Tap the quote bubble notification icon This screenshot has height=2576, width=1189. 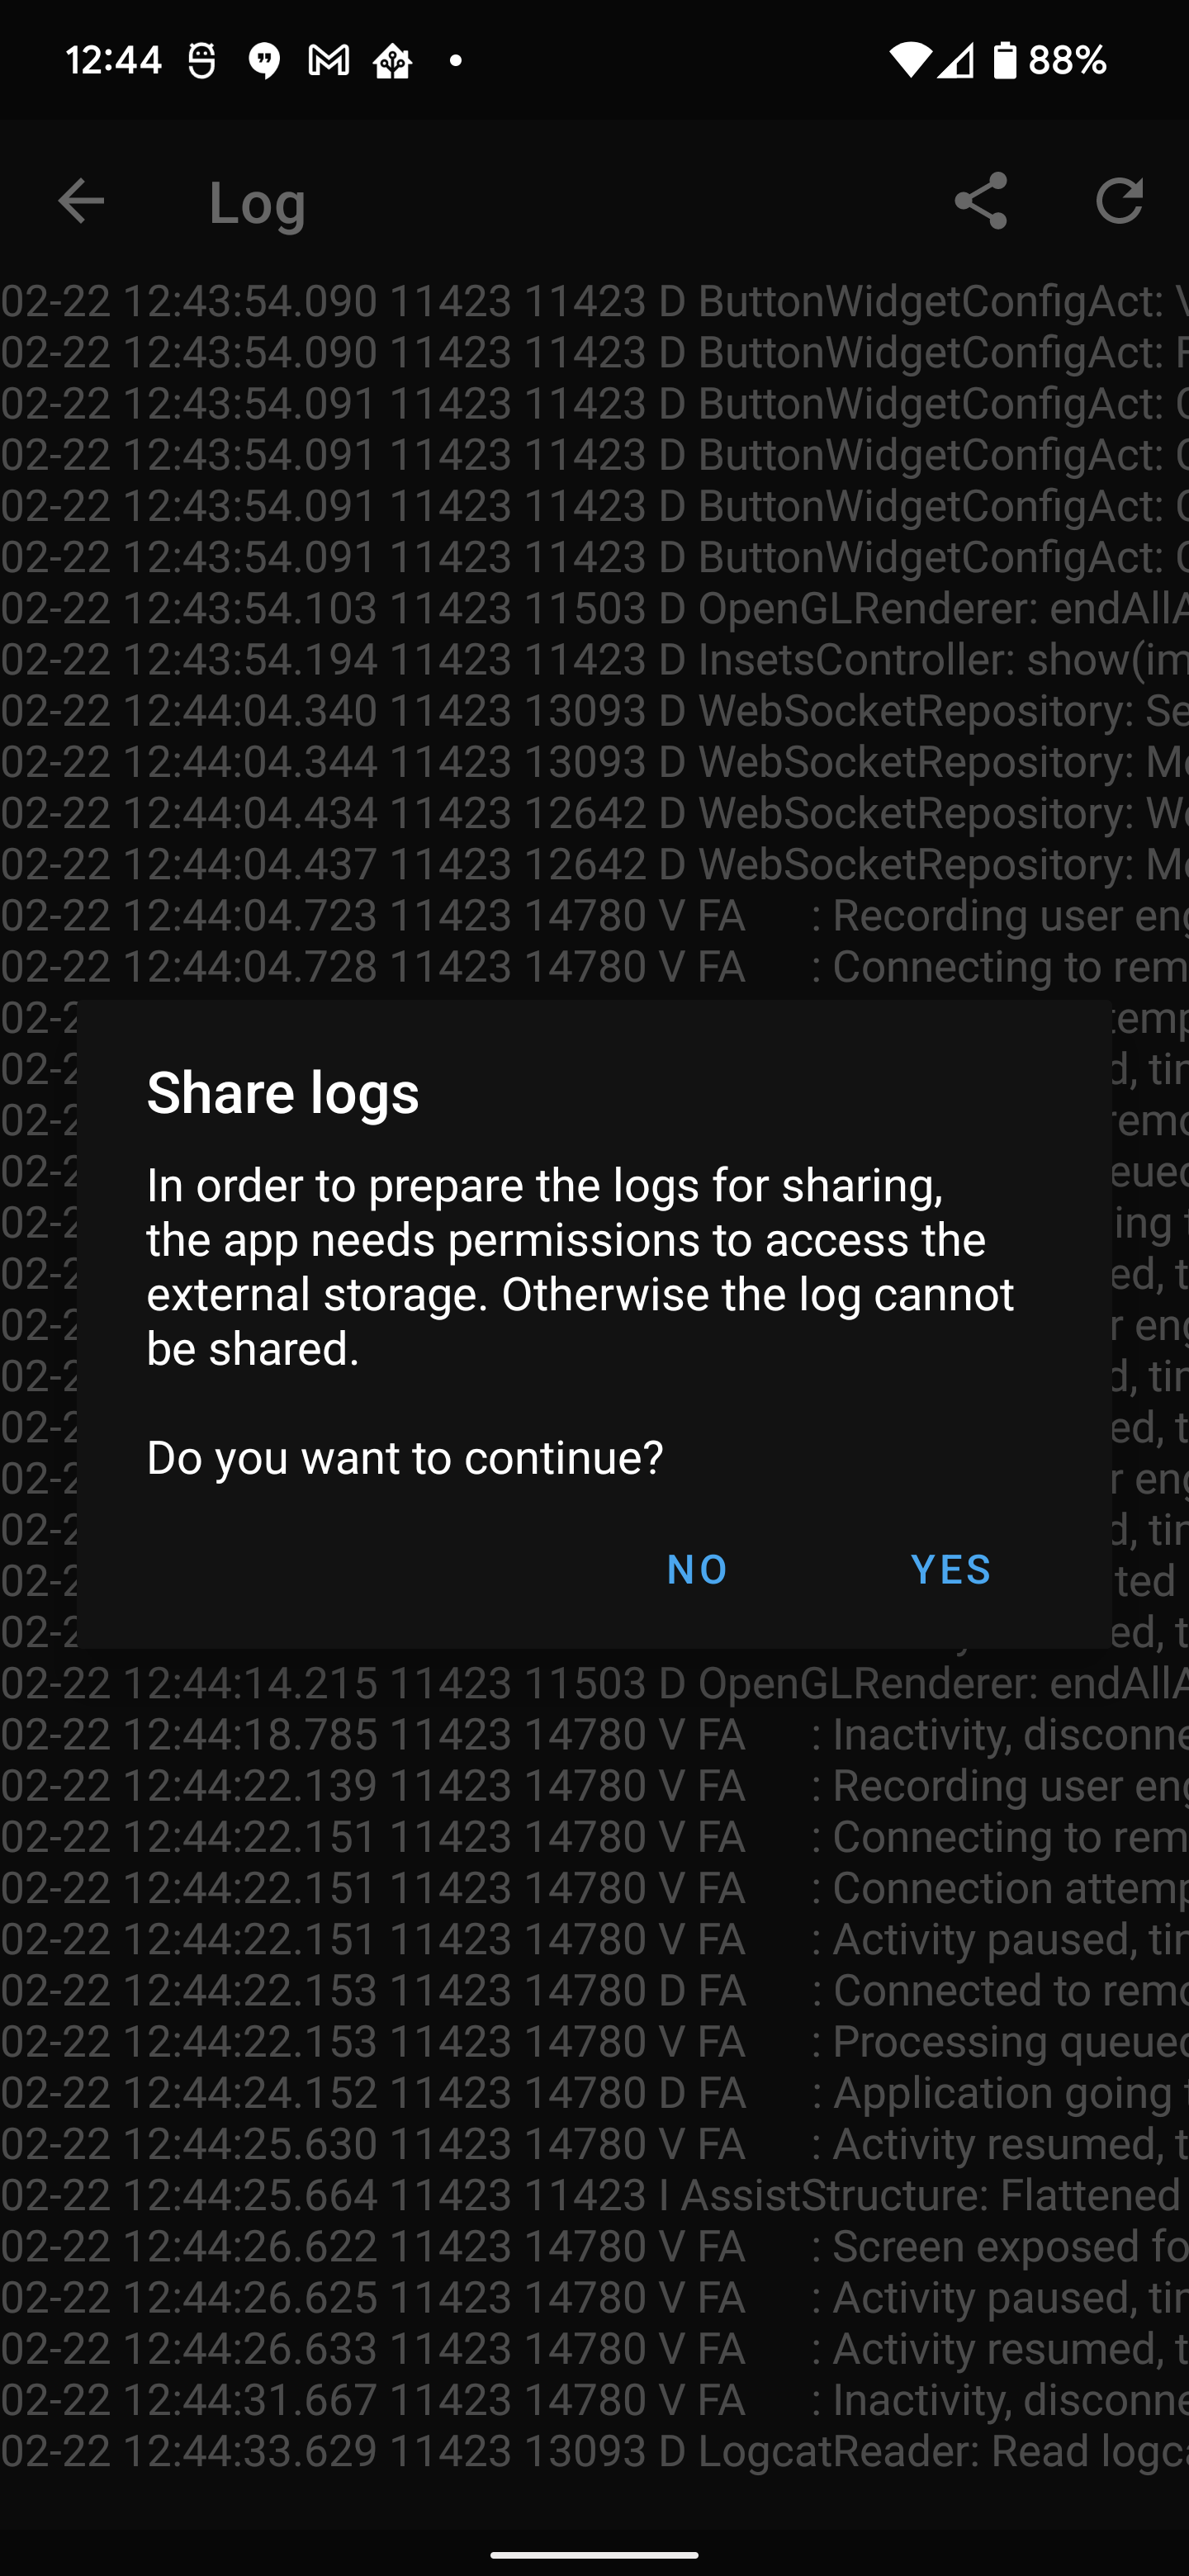(x=264, y=61)
